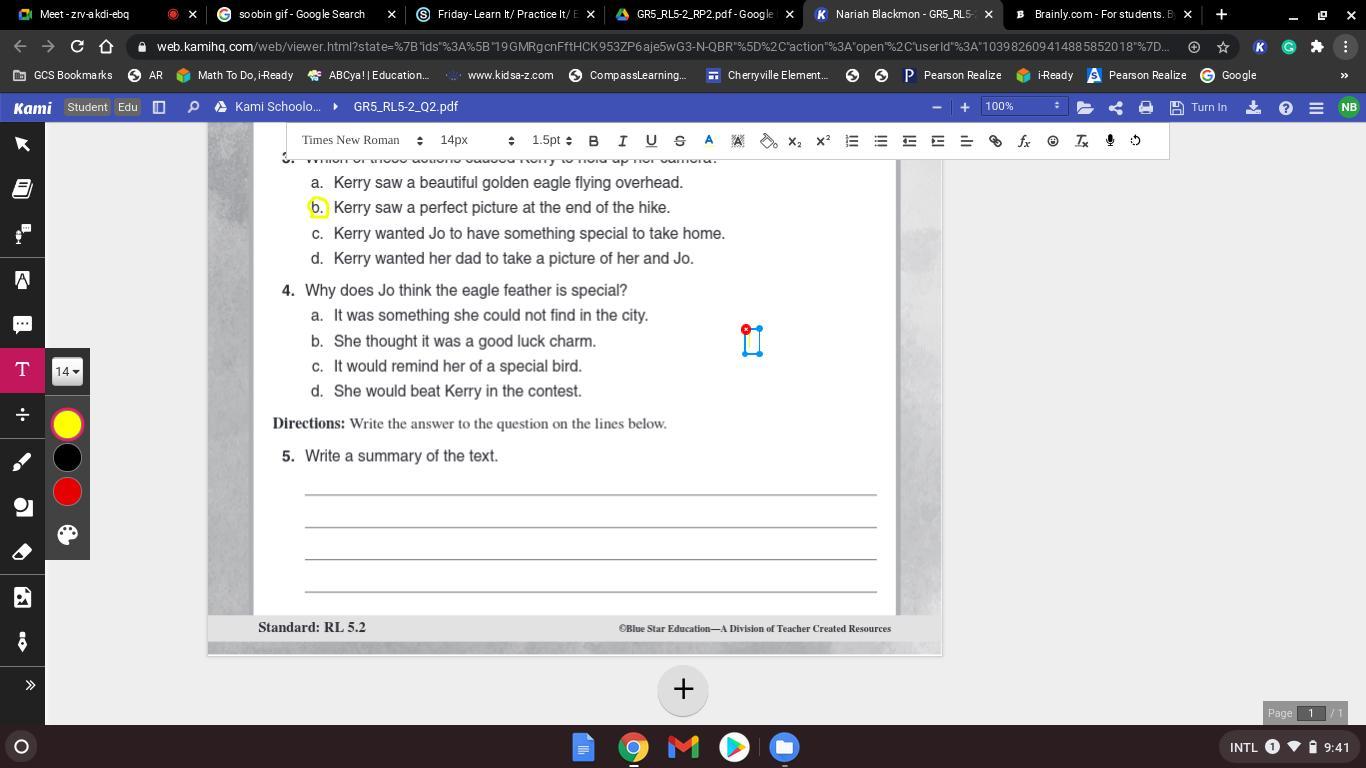Open the emoji picker

point(1053,141)
